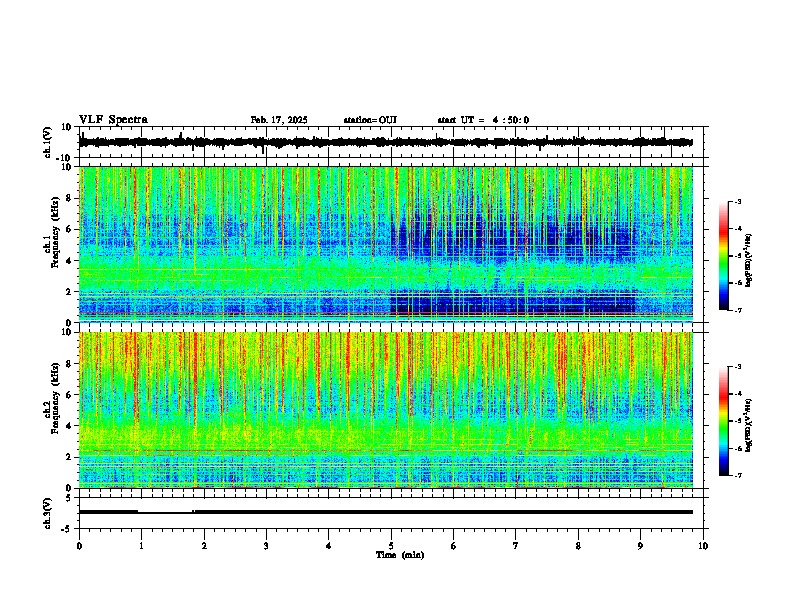Click time axis tick label "0"
Screen dimensions: 792x612
pos(79,546)
